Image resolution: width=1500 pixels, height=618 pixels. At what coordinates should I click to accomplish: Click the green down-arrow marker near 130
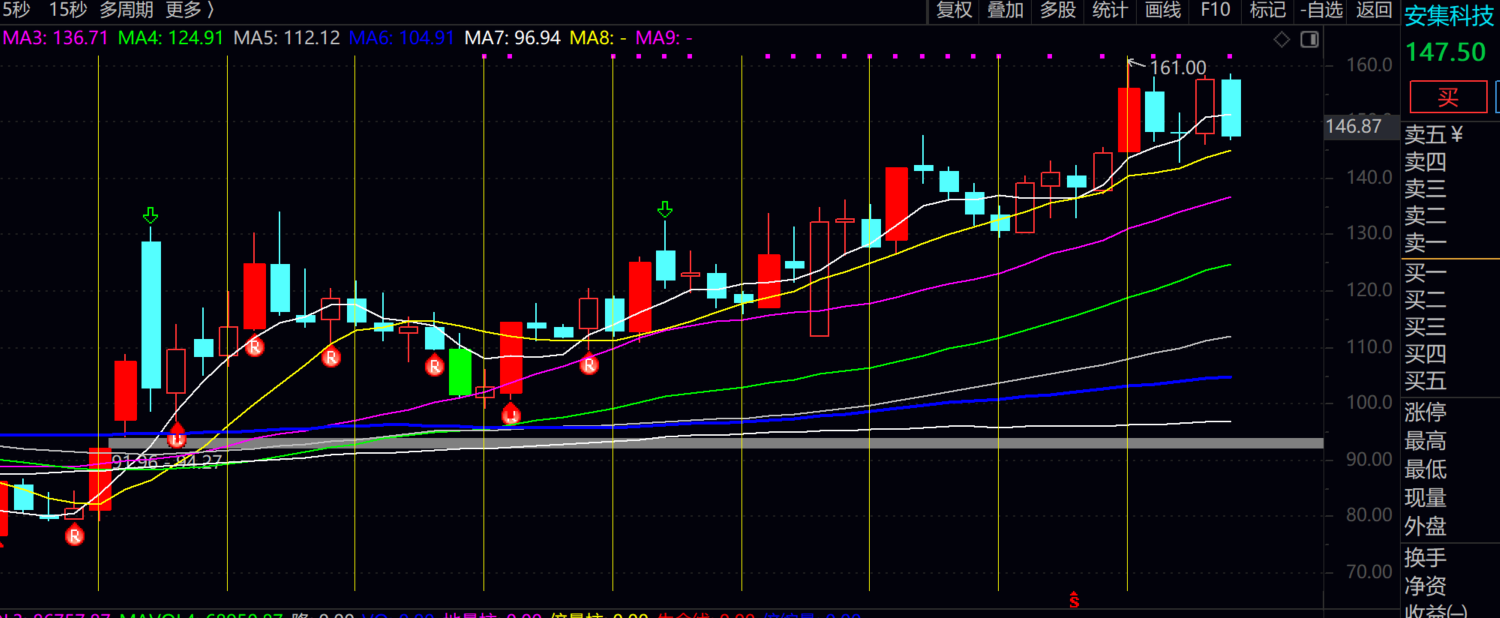[x=151, y=215]
